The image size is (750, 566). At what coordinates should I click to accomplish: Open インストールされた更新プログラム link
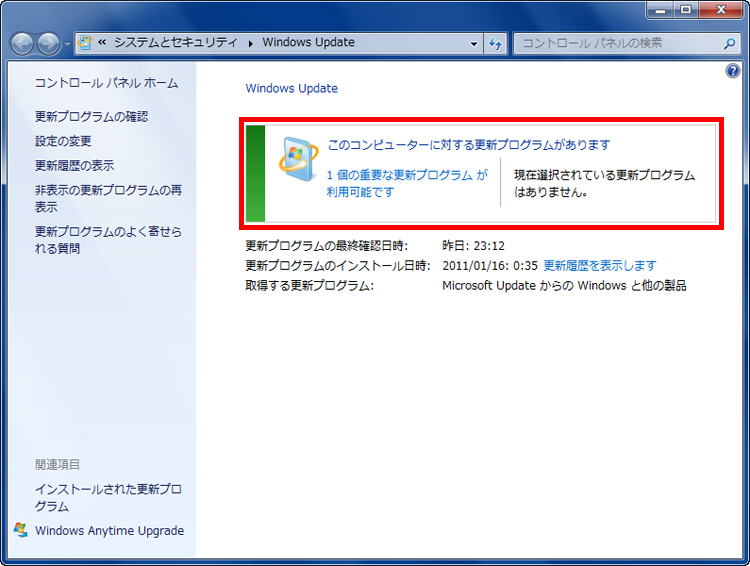pyautogui.click(x=108, y=497)
